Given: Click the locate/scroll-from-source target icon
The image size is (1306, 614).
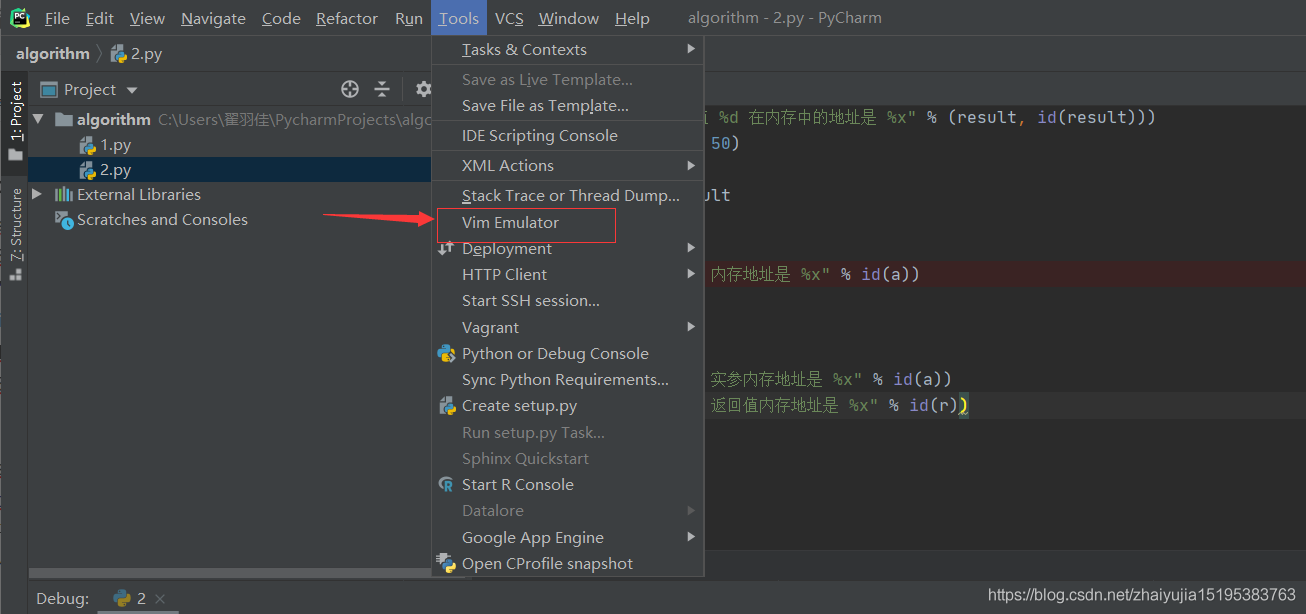Looking at the screenshot, I should coord(350,89).
